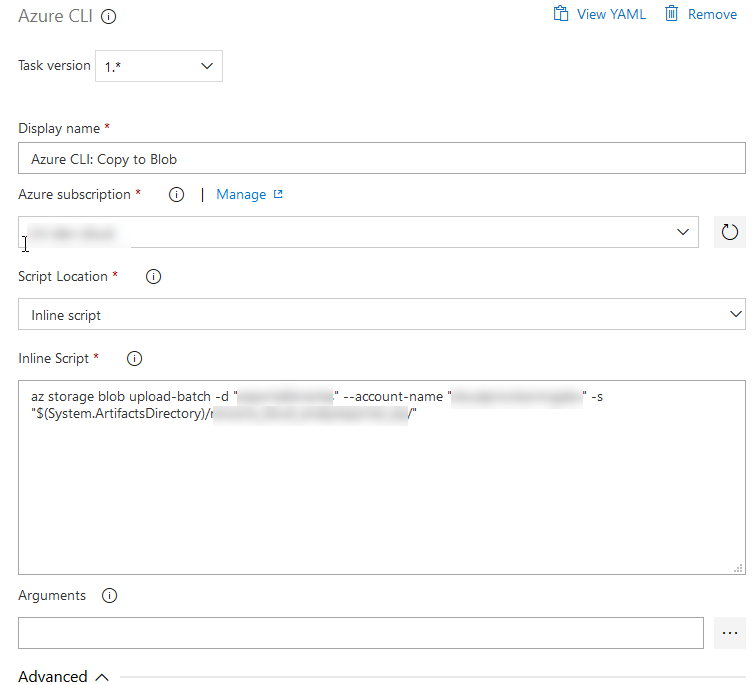Viewport: 754px width, 685px height.
Task: Click the empty Arguments input box
Action: pos(361,633)
